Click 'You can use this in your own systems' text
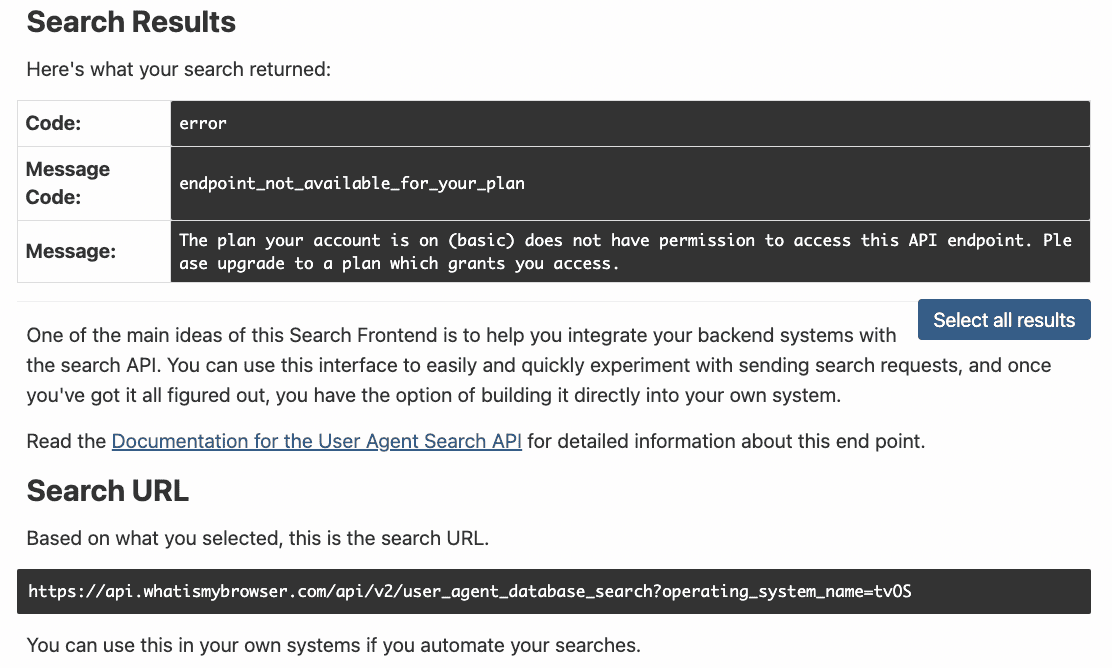The width and height of the screenshot is (1112, 668). tap(333, 645)
